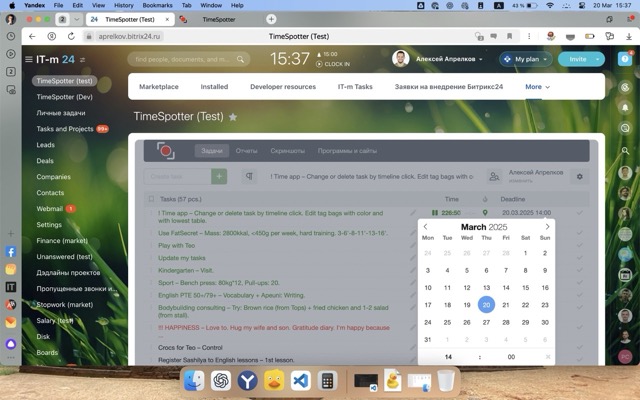Image resolution: width=640 pixels, height=400 pixels.
Task: Open Facebook icon in browser sidebar
Action: pos(10,251)
